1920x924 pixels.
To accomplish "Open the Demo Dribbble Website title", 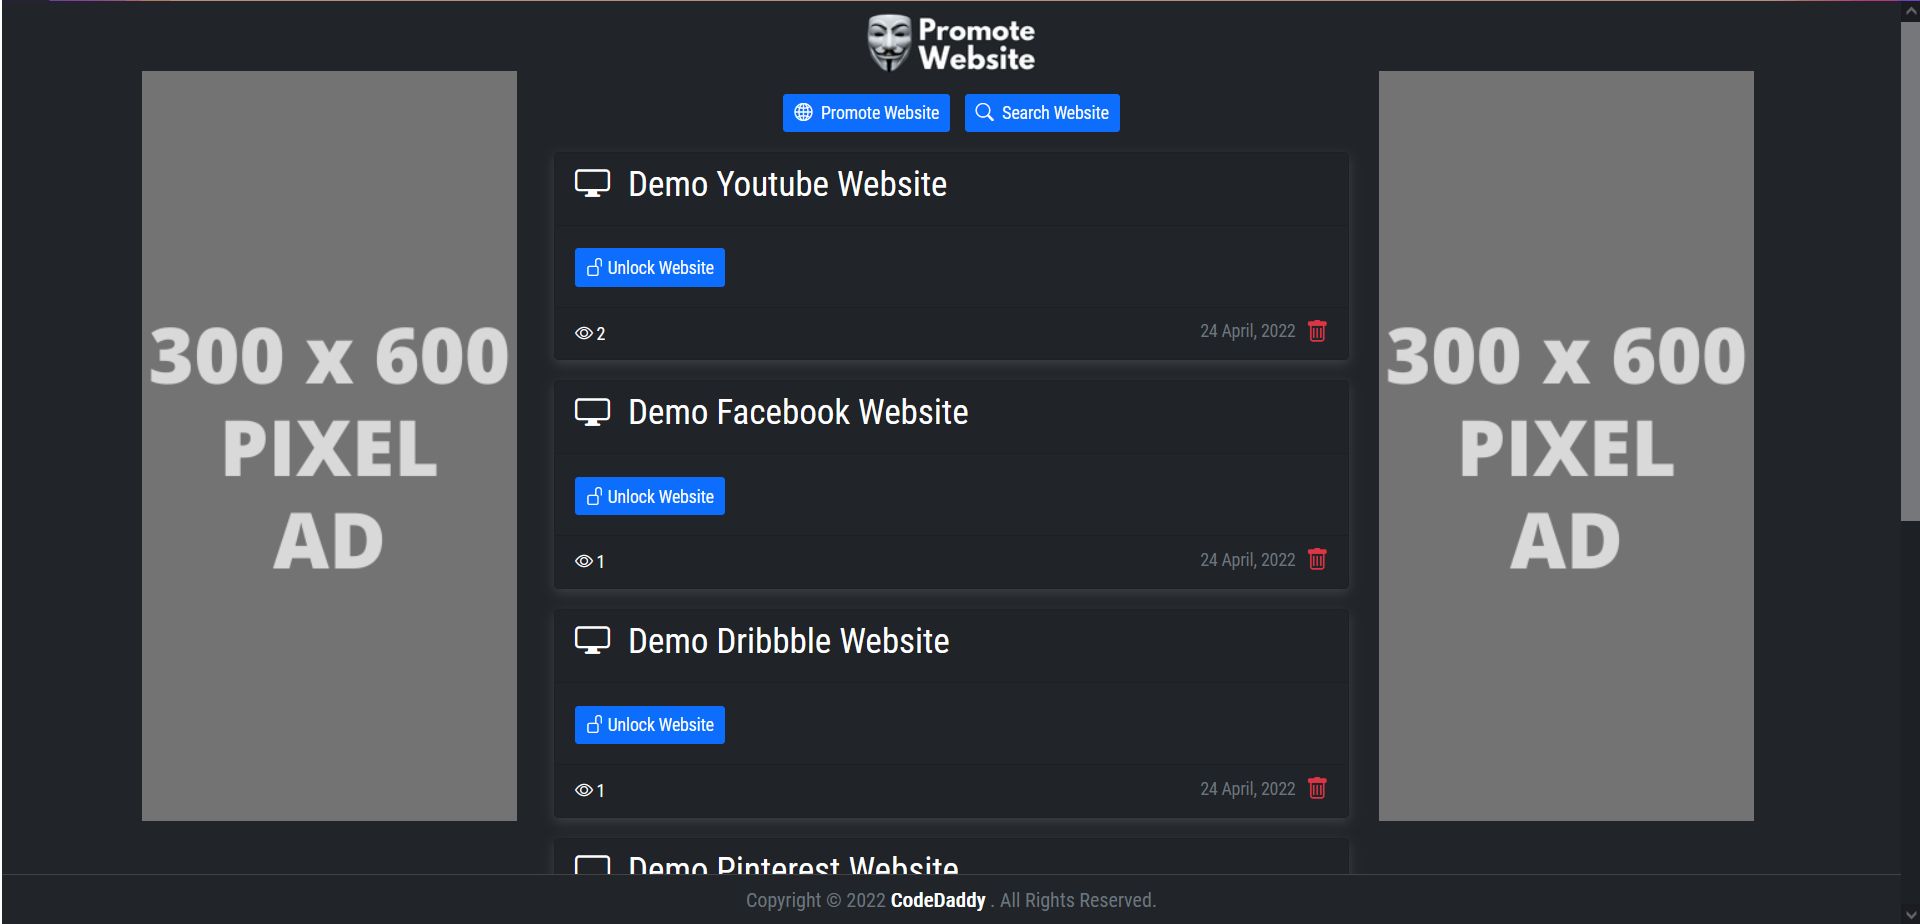I will [788, 641].
